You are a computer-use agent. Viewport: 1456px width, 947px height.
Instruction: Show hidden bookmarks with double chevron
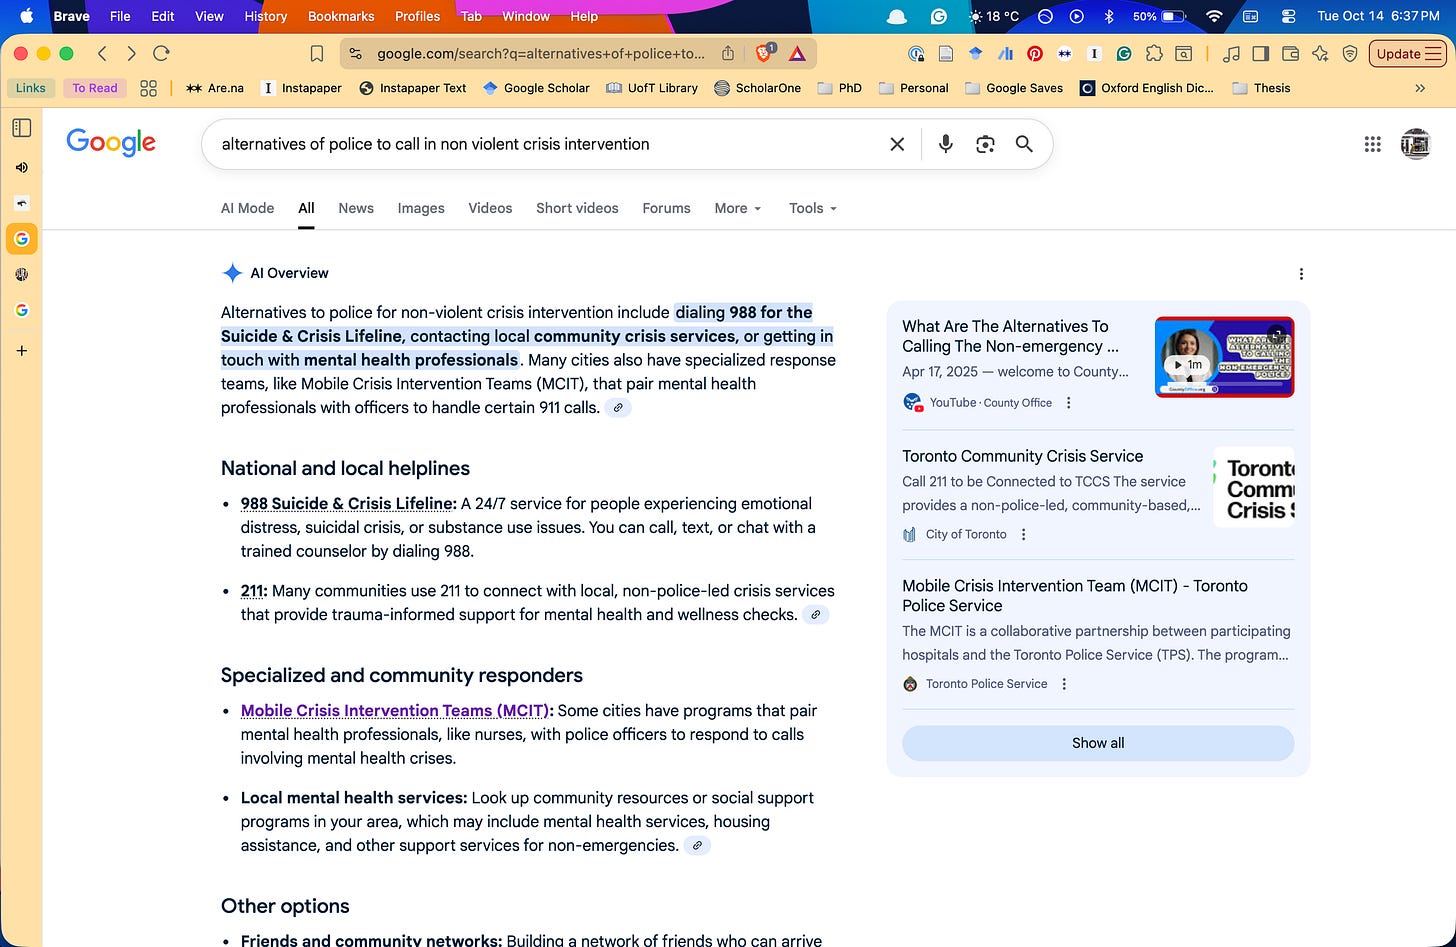[x=1420, y=88]
